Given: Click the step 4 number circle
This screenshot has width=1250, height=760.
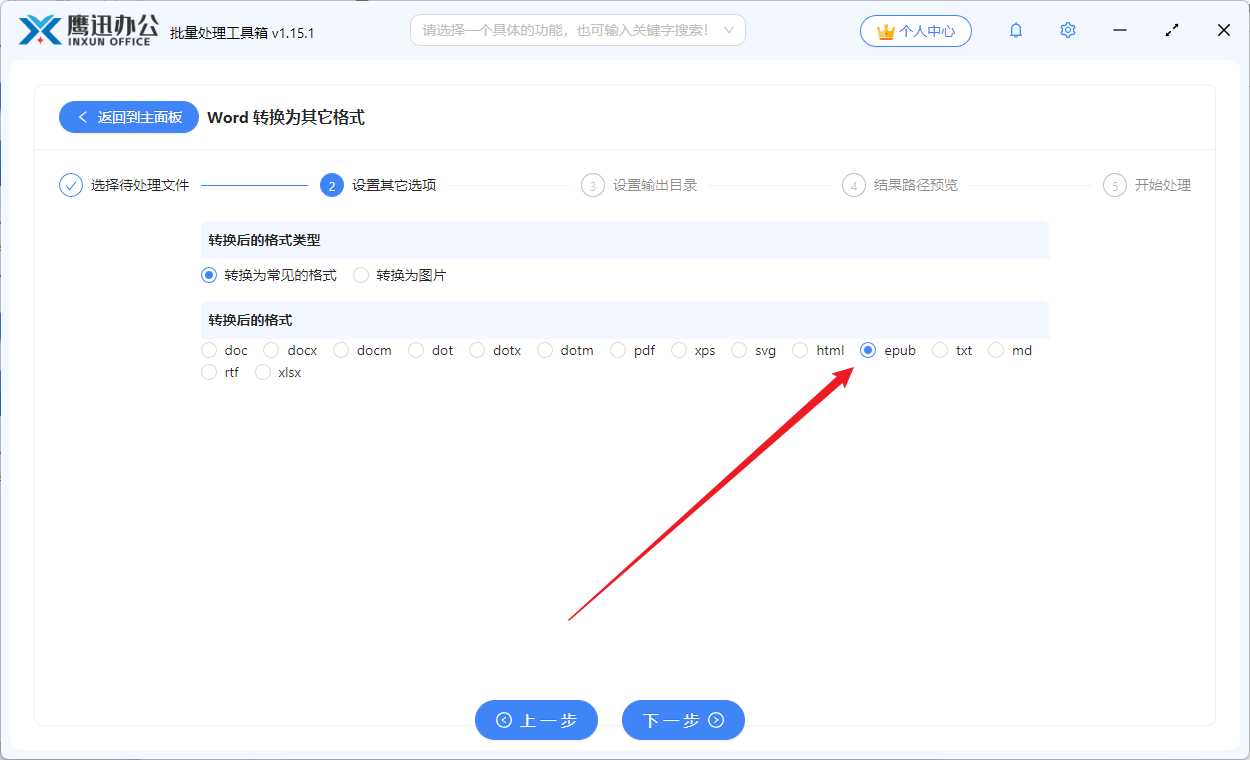Looking at the screenshot, I should tap(854, 185).
